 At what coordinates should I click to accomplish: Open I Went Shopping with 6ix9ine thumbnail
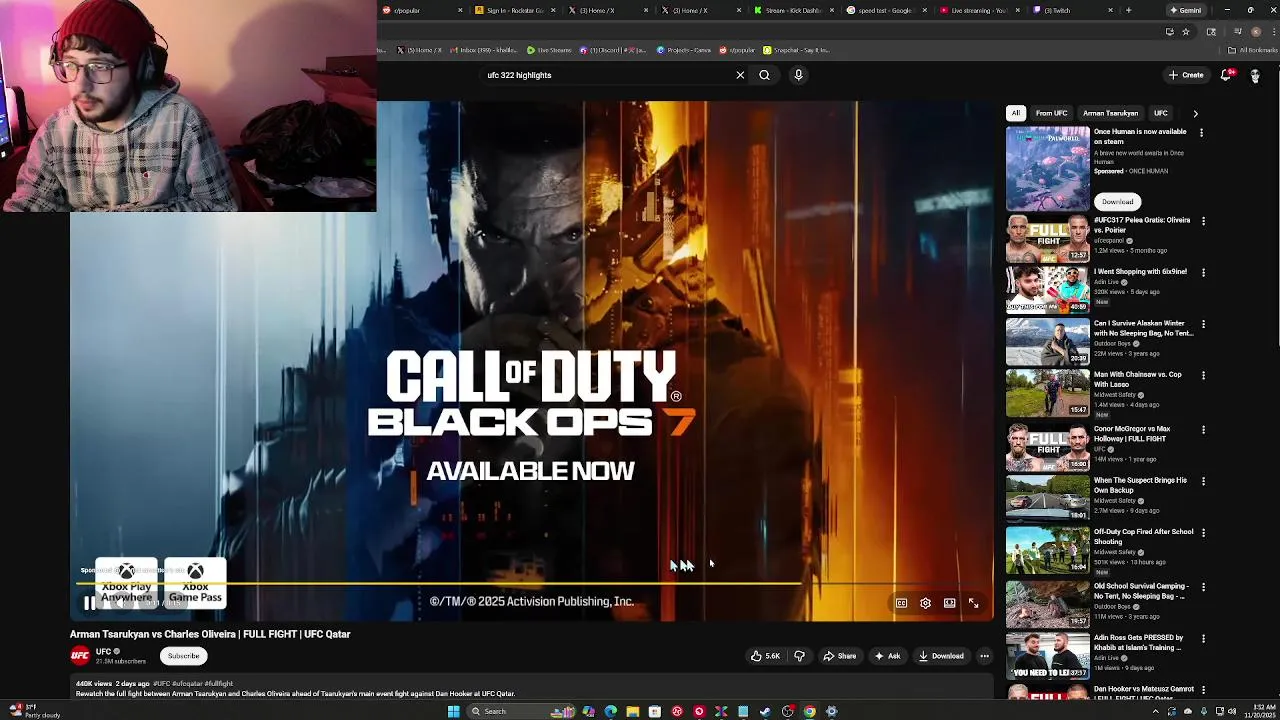click(x=1047, y=290)
